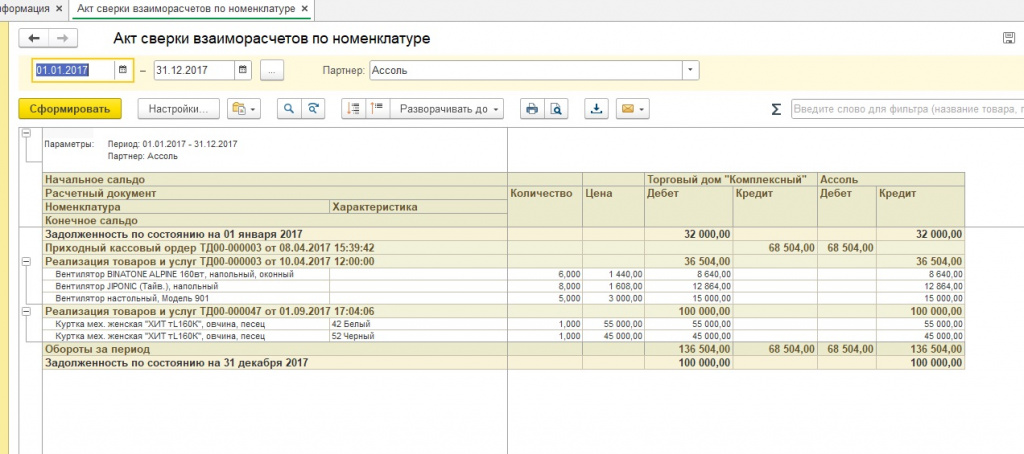This screenshot has width=1024, height=454.
Task: Collapse the Параметры group
Action: [x=27, y=133]
